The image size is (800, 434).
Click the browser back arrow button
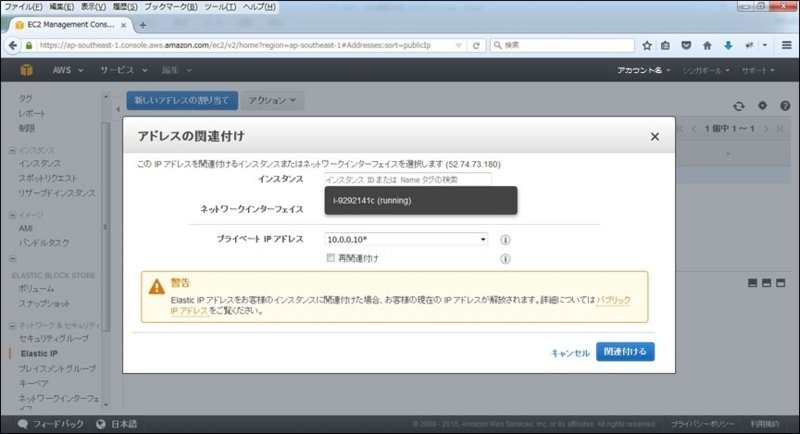click(13, 45)
